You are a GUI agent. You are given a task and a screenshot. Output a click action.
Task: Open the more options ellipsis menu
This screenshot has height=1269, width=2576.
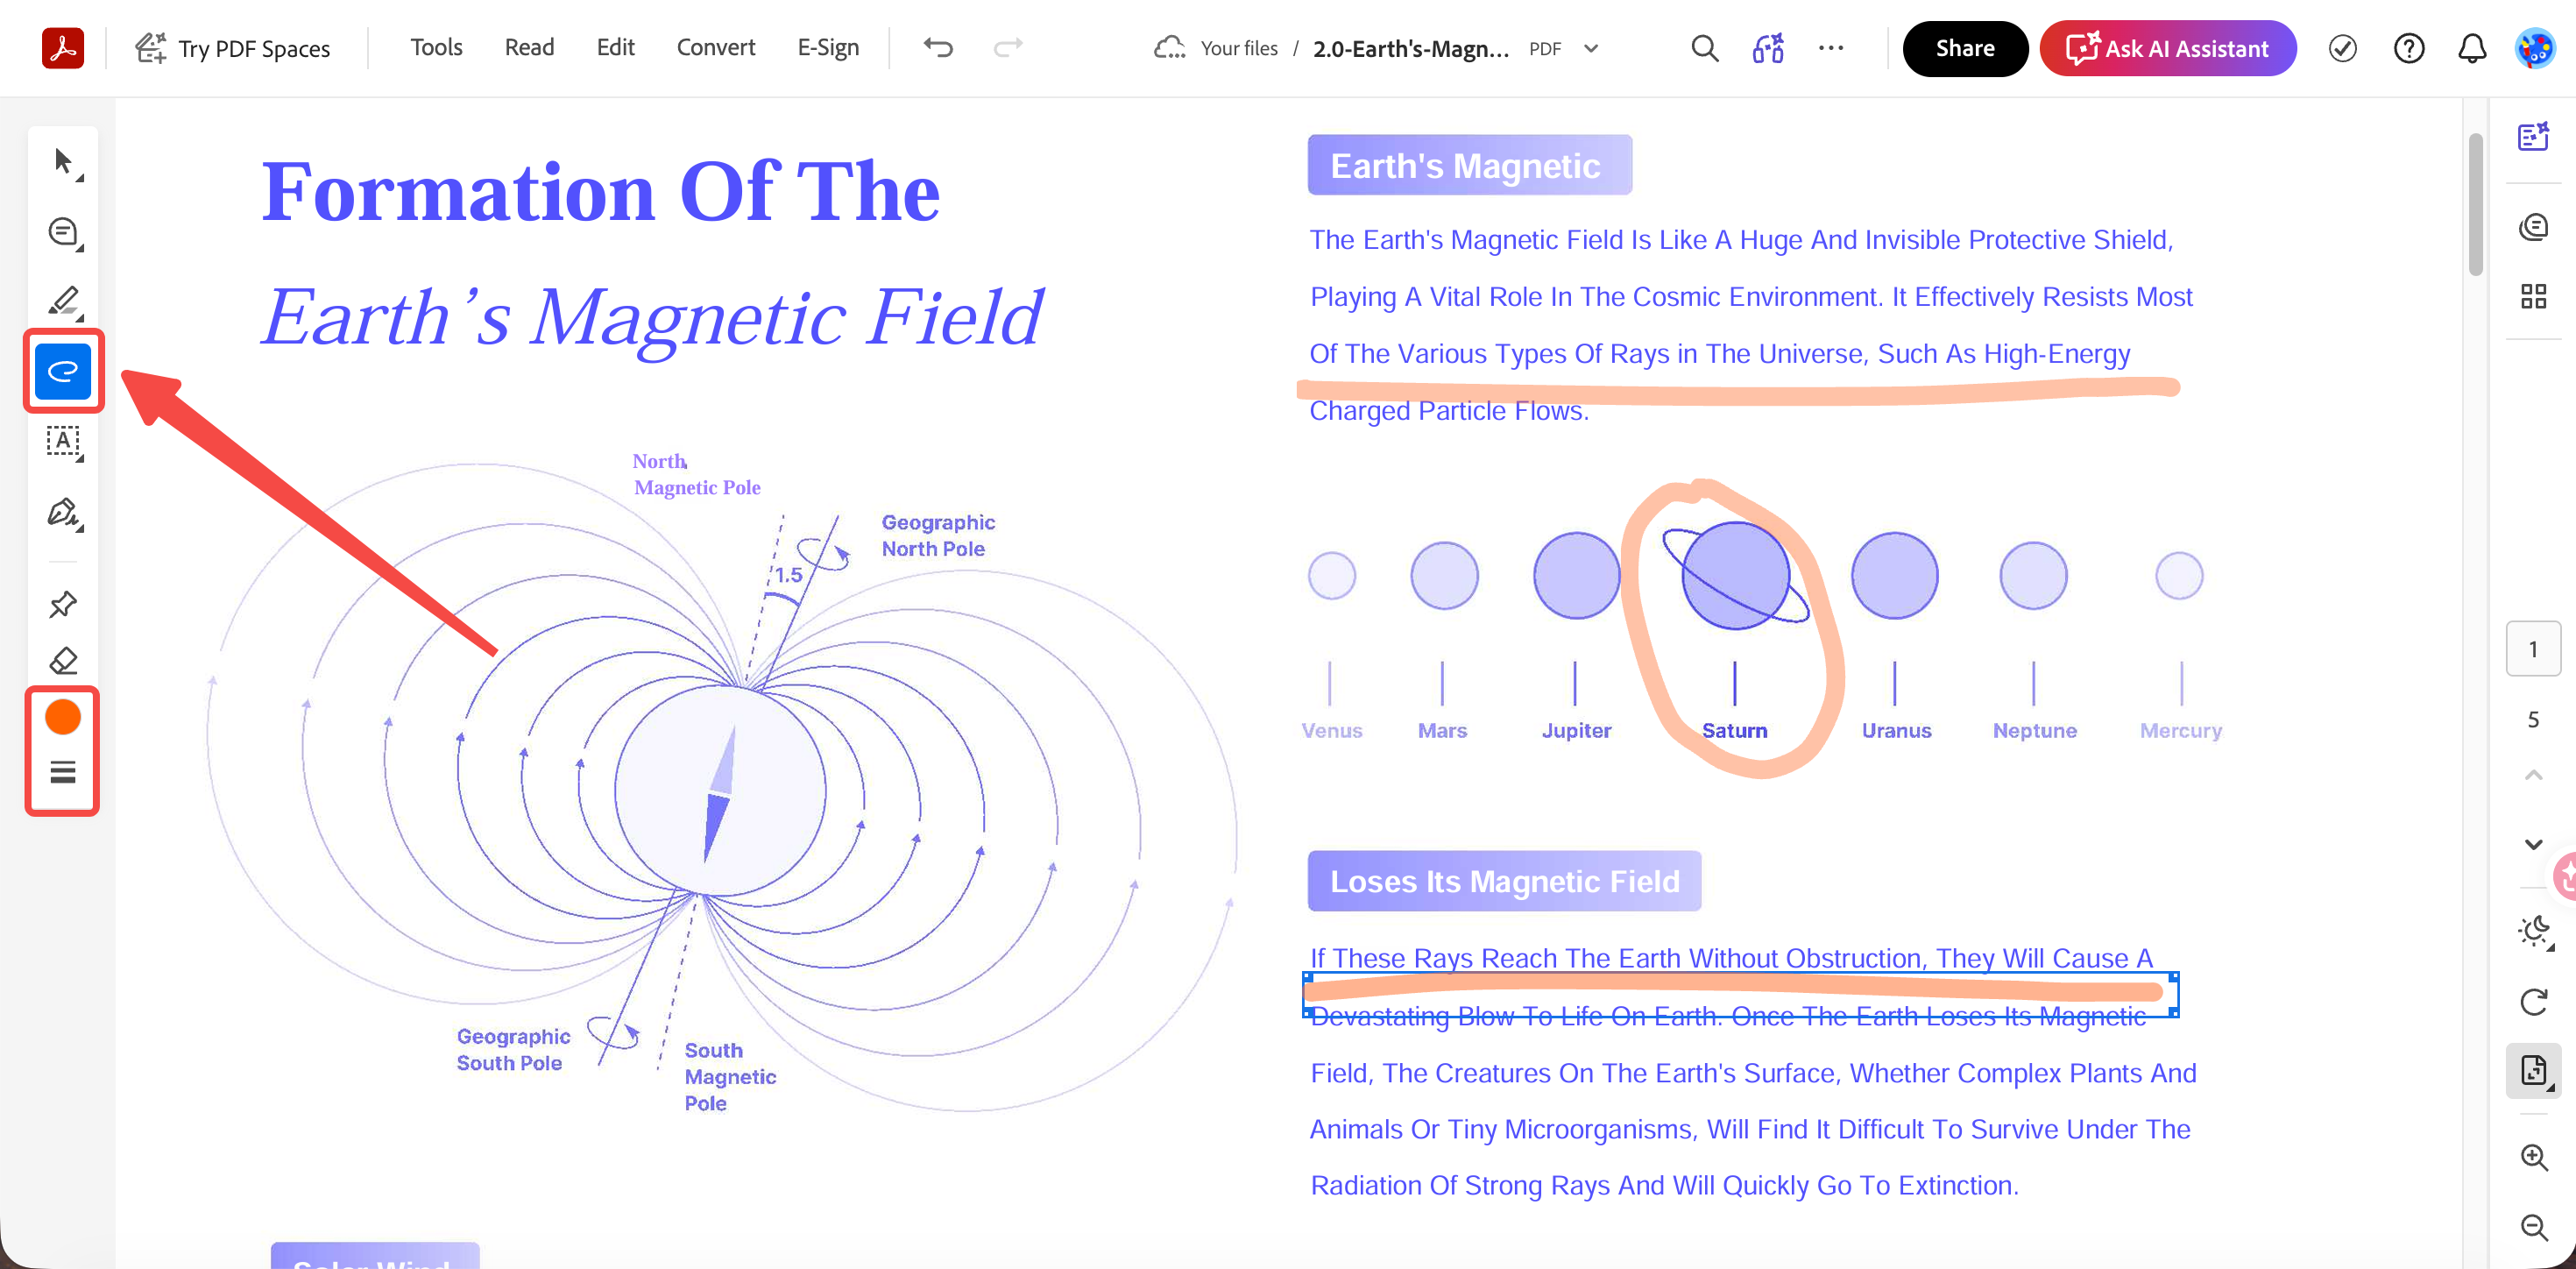(1831, 48)
